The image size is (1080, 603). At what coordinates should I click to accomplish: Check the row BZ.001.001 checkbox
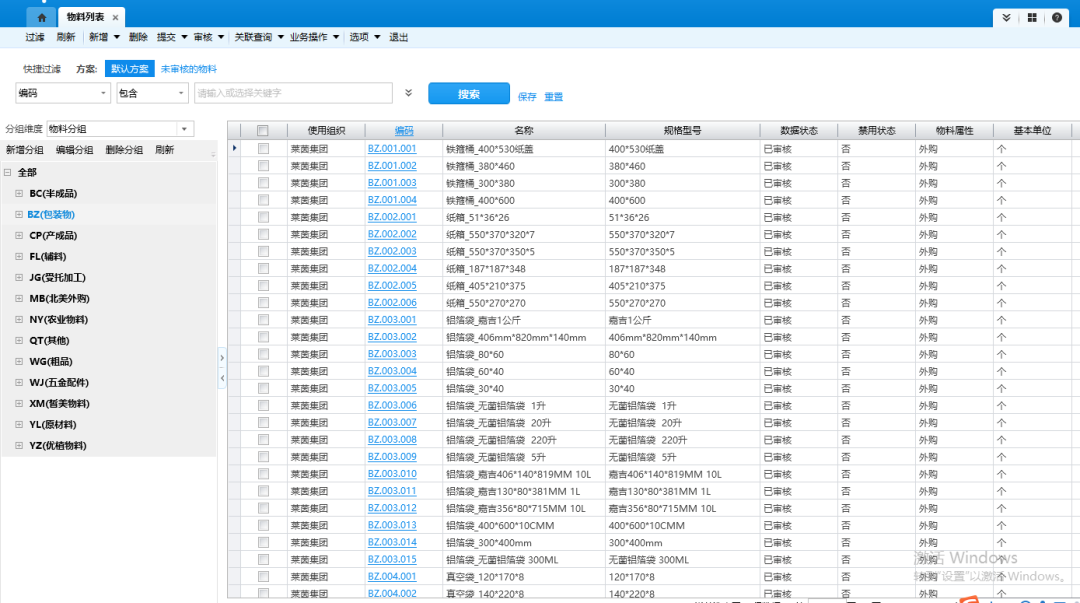[263, 148]
